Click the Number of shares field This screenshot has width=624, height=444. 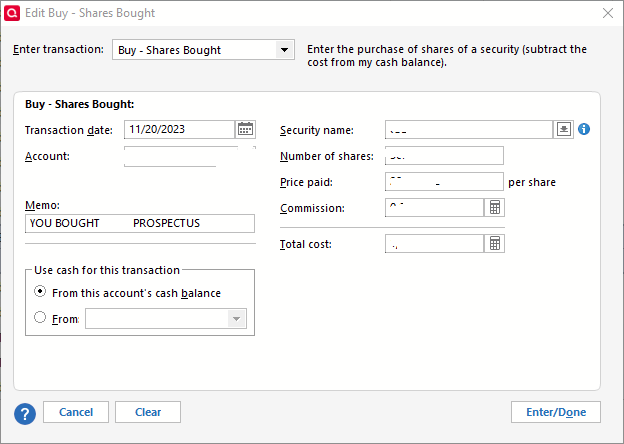(443, 156)
